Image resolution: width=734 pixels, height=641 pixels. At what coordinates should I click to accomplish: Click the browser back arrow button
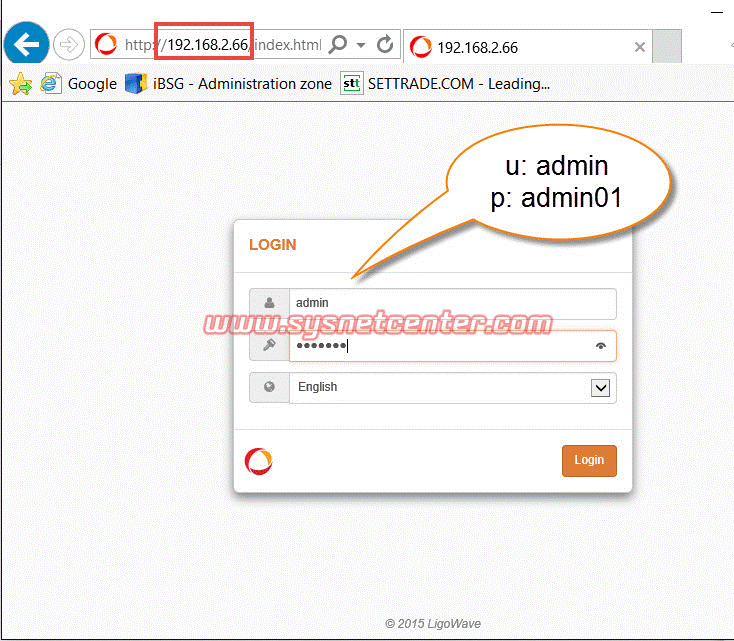point(27,44)
